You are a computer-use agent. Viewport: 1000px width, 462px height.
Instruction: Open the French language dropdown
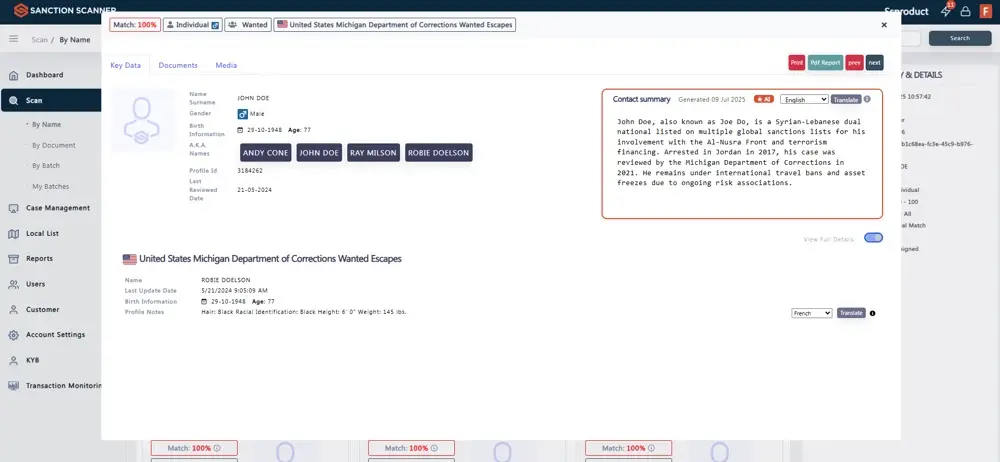pos(811,313)
